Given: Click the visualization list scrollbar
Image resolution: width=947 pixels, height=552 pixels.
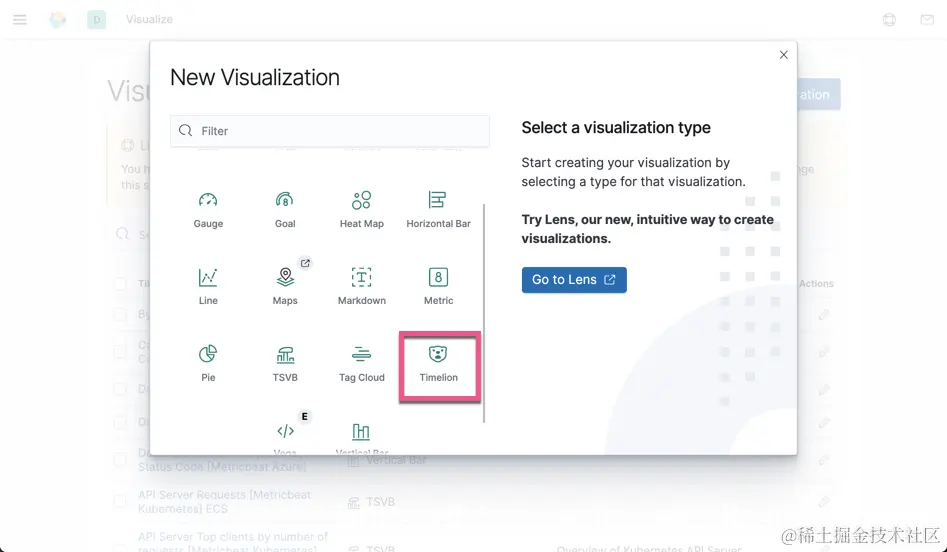Looking at the screenshot, I should coord(484,313).
